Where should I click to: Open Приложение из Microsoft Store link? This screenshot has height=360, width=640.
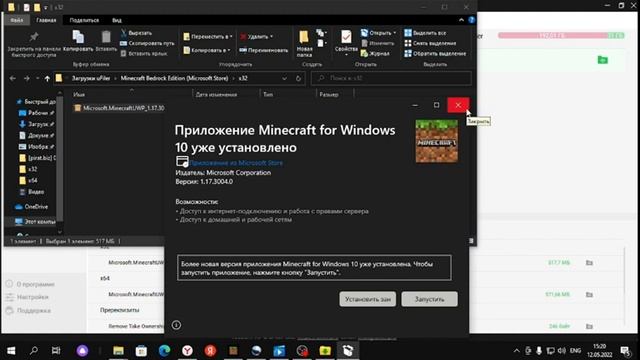coord(236,162)
